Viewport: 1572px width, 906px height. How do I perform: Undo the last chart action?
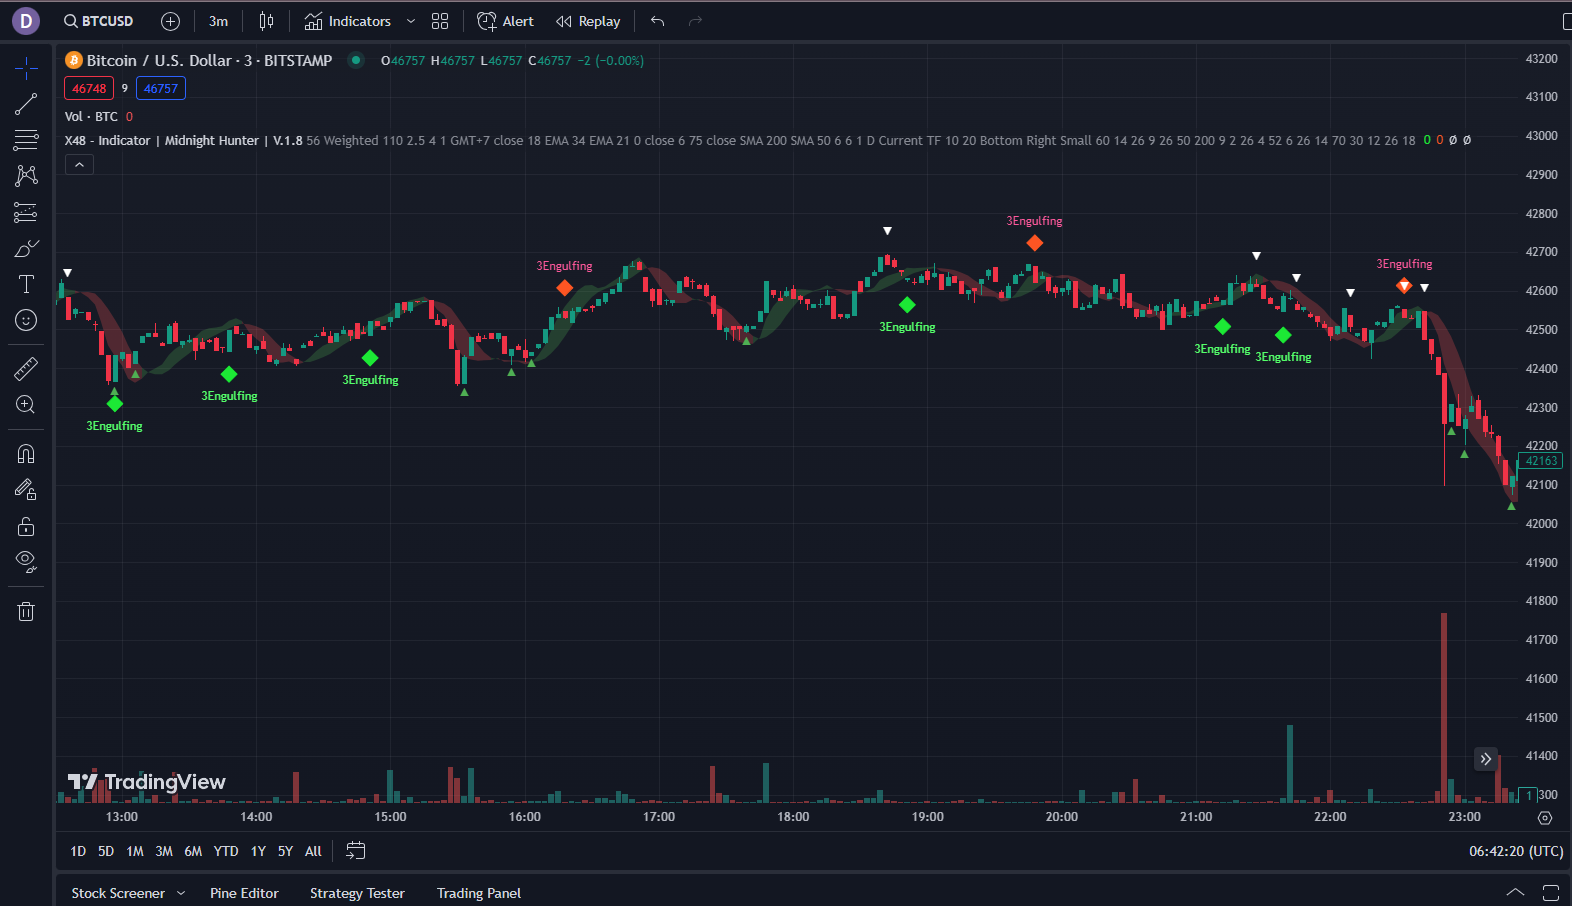click(657, 21)
